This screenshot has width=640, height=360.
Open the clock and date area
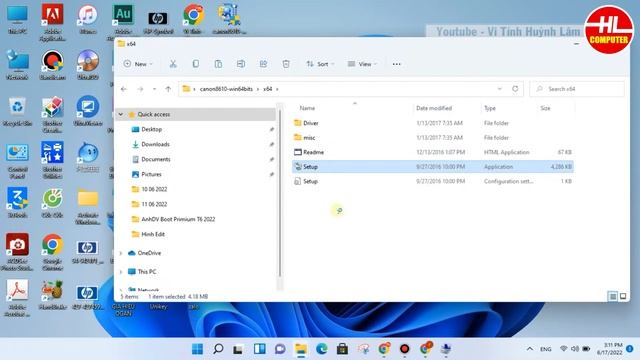click(610, 349)
